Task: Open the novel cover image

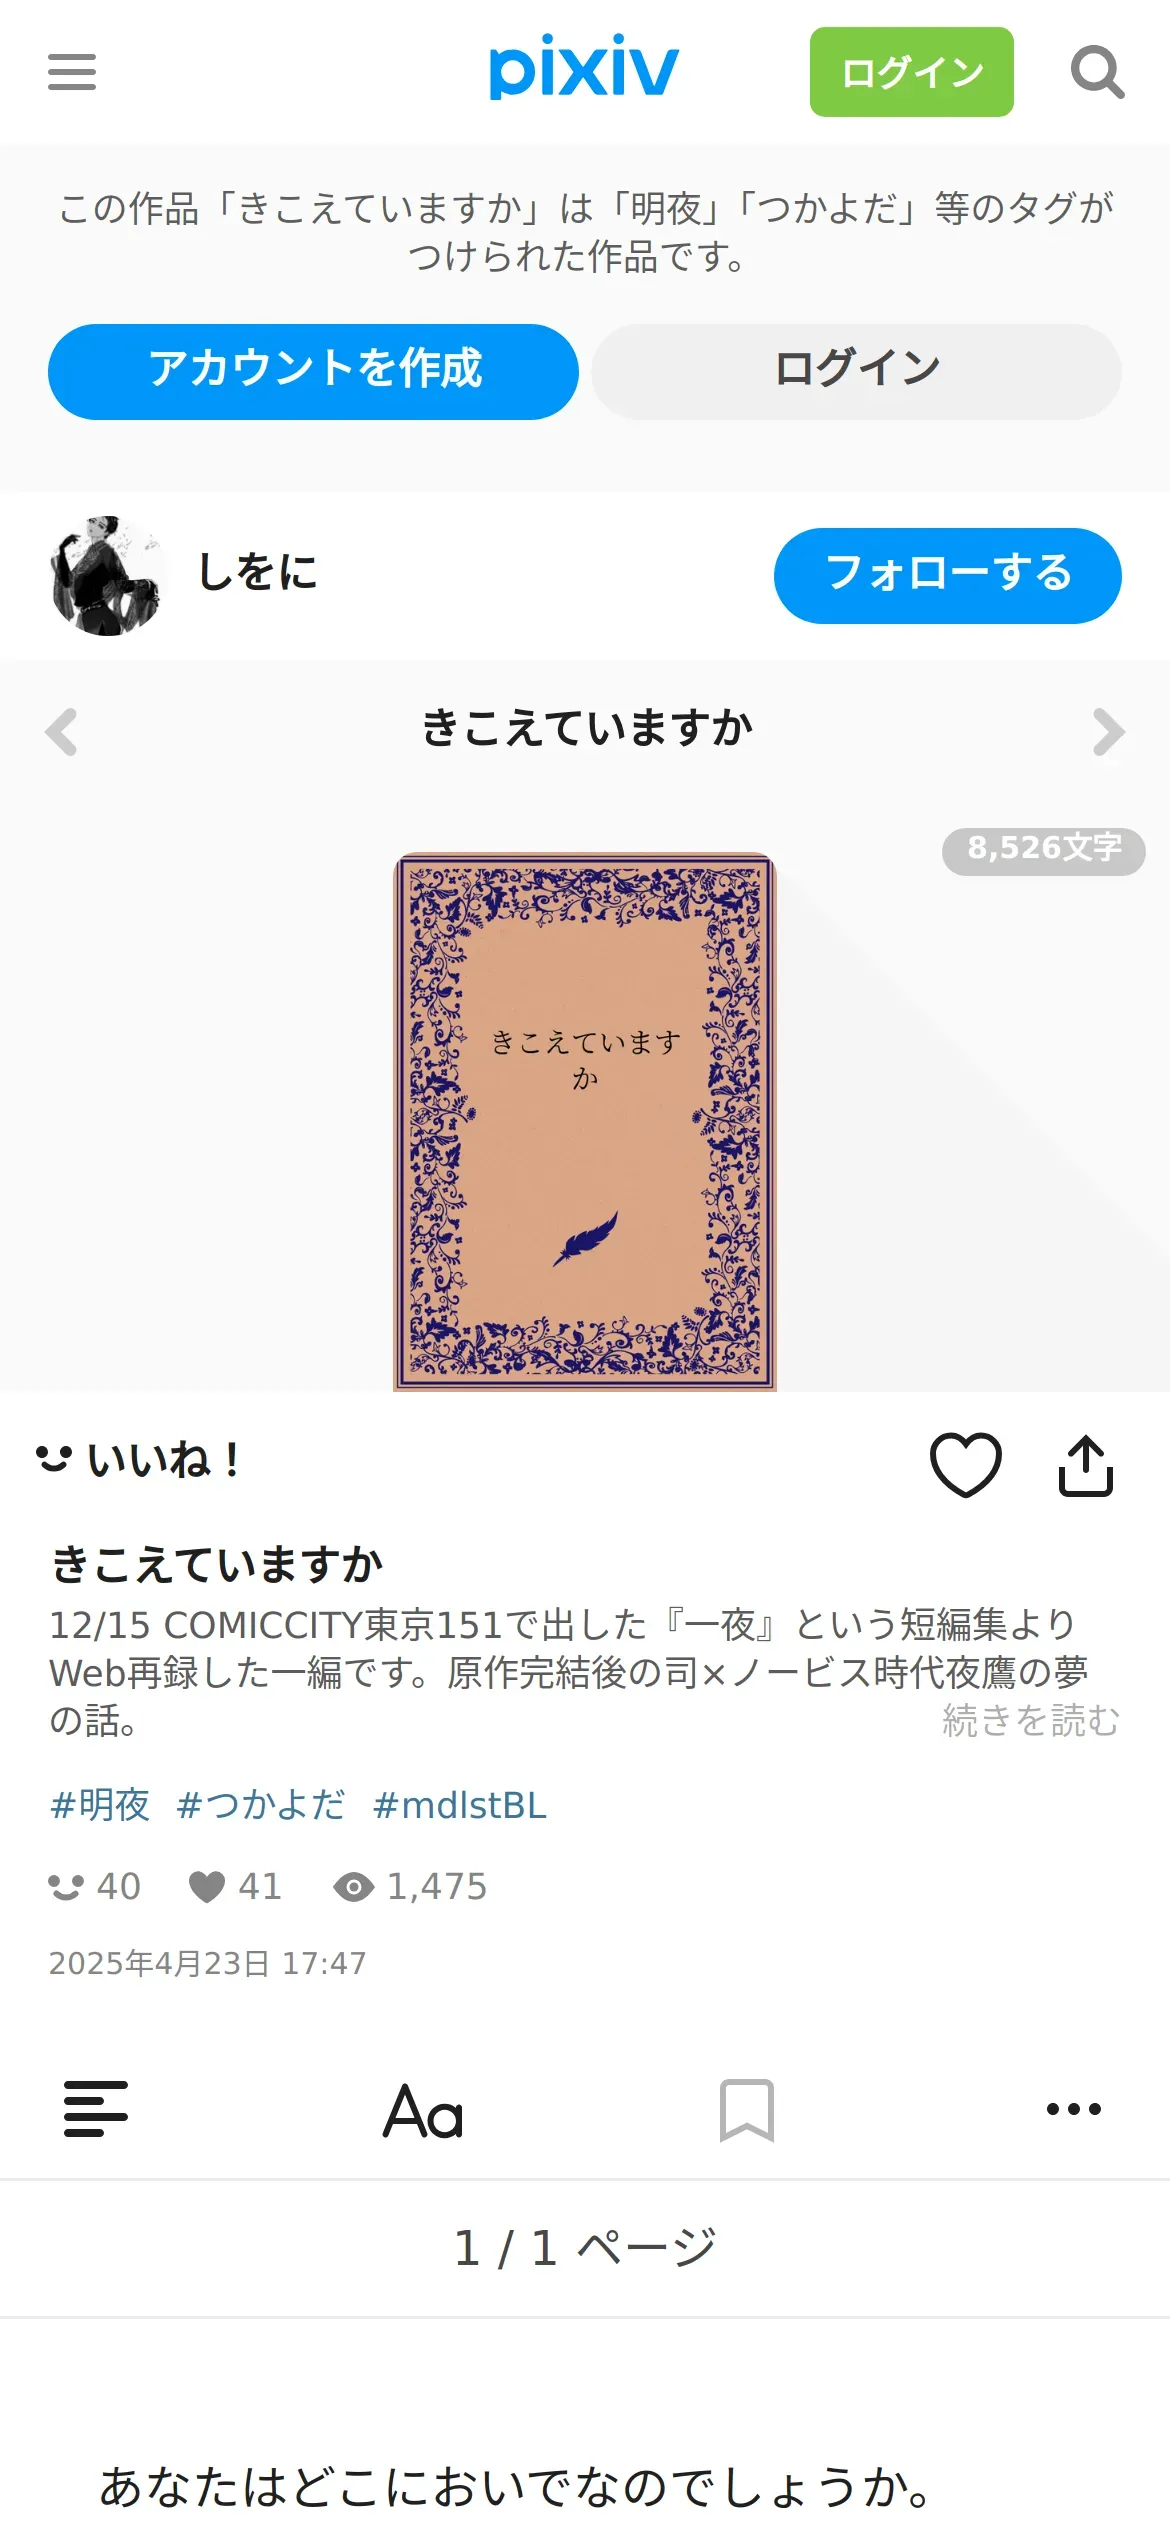Action: point(585,1121)
